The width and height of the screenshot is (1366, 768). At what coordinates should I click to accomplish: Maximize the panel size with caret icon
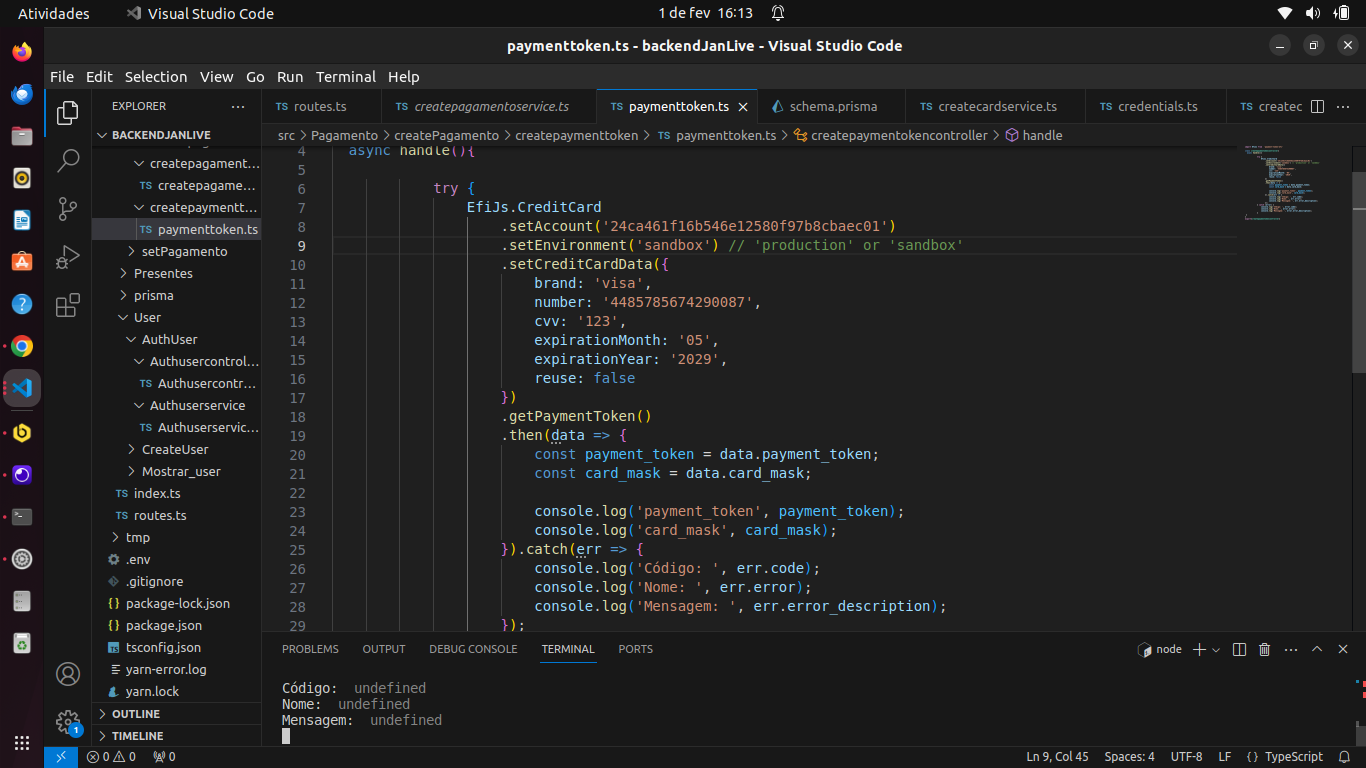[x=1317, y=649]
